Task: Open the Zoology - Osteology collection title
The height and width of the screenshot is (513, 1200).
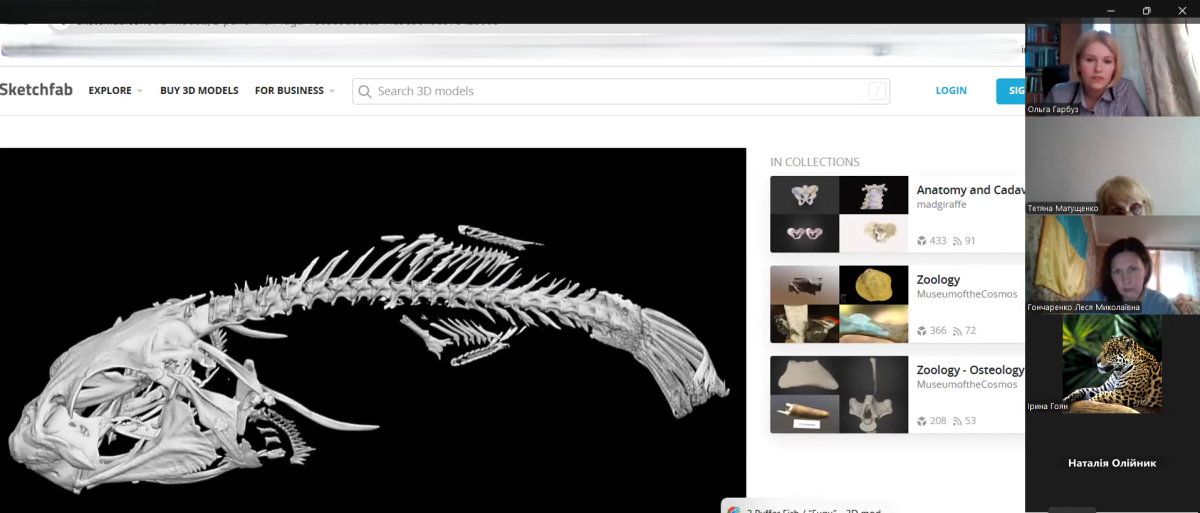Action: [x=970, y=370]
